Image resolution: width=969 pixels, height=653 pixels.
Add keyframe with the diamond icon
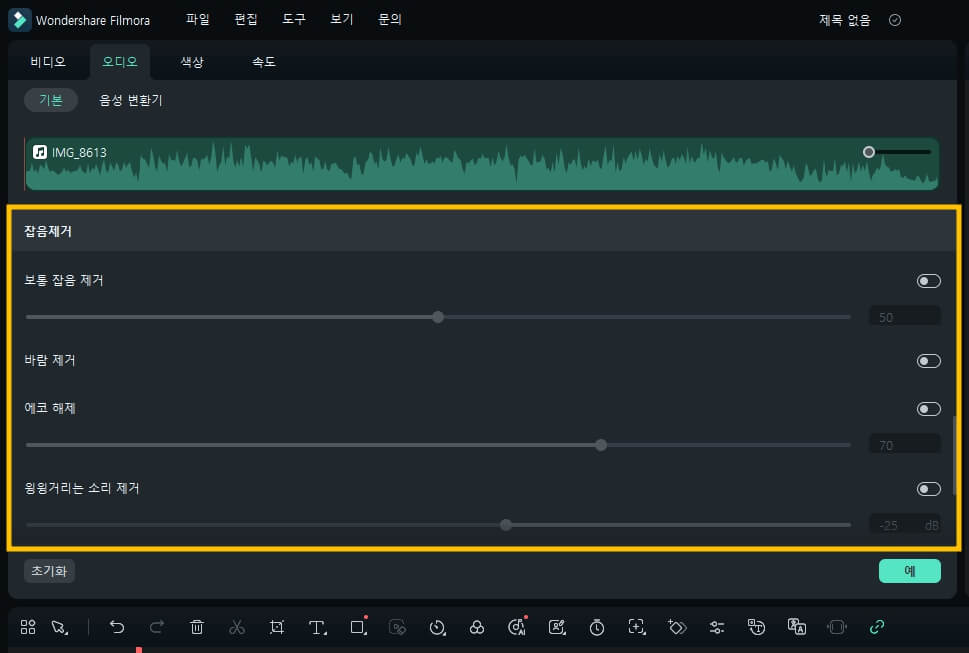[677, 628]
